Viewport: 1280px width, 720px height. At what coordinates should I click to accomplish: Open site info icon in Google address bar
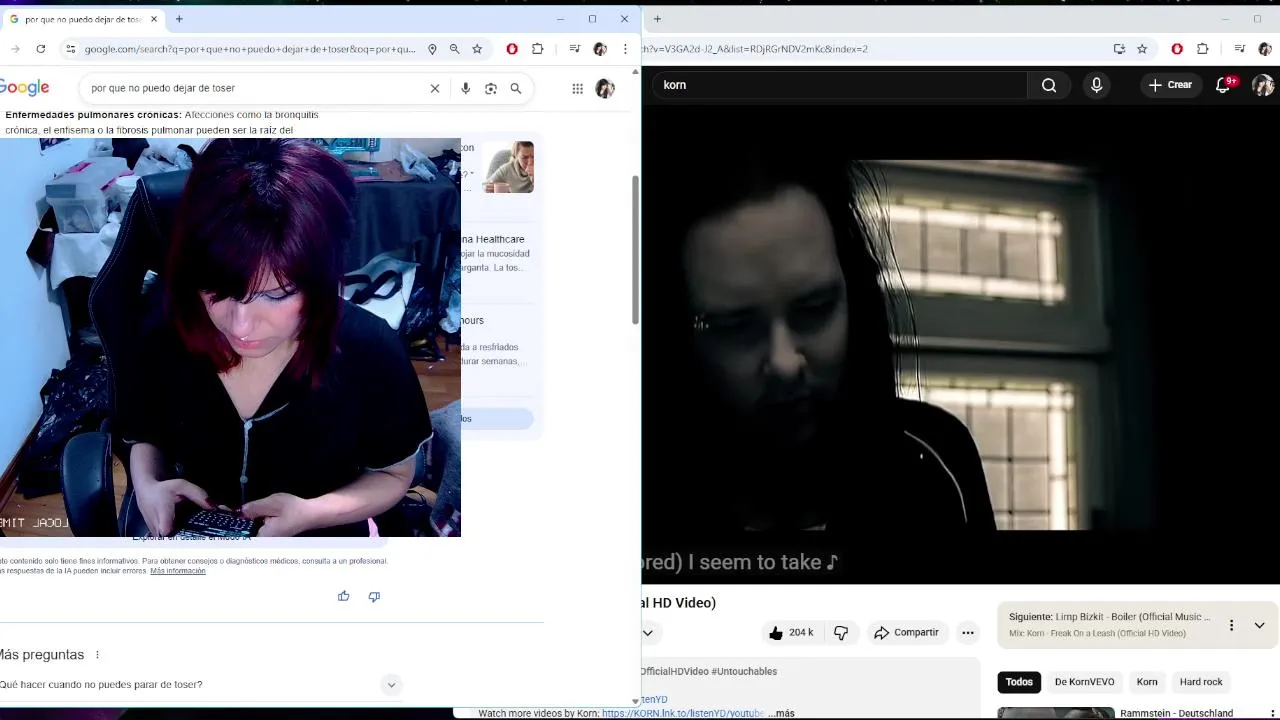70,49
